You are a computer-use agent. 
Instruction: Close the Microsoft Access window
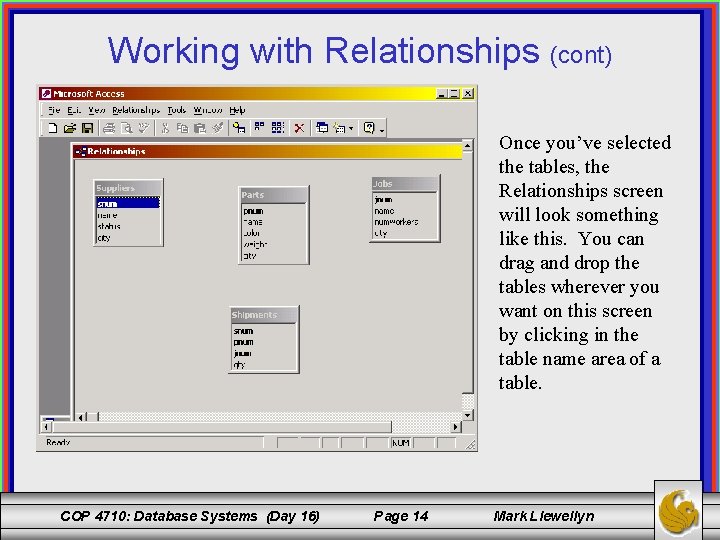tap(467, 94)
